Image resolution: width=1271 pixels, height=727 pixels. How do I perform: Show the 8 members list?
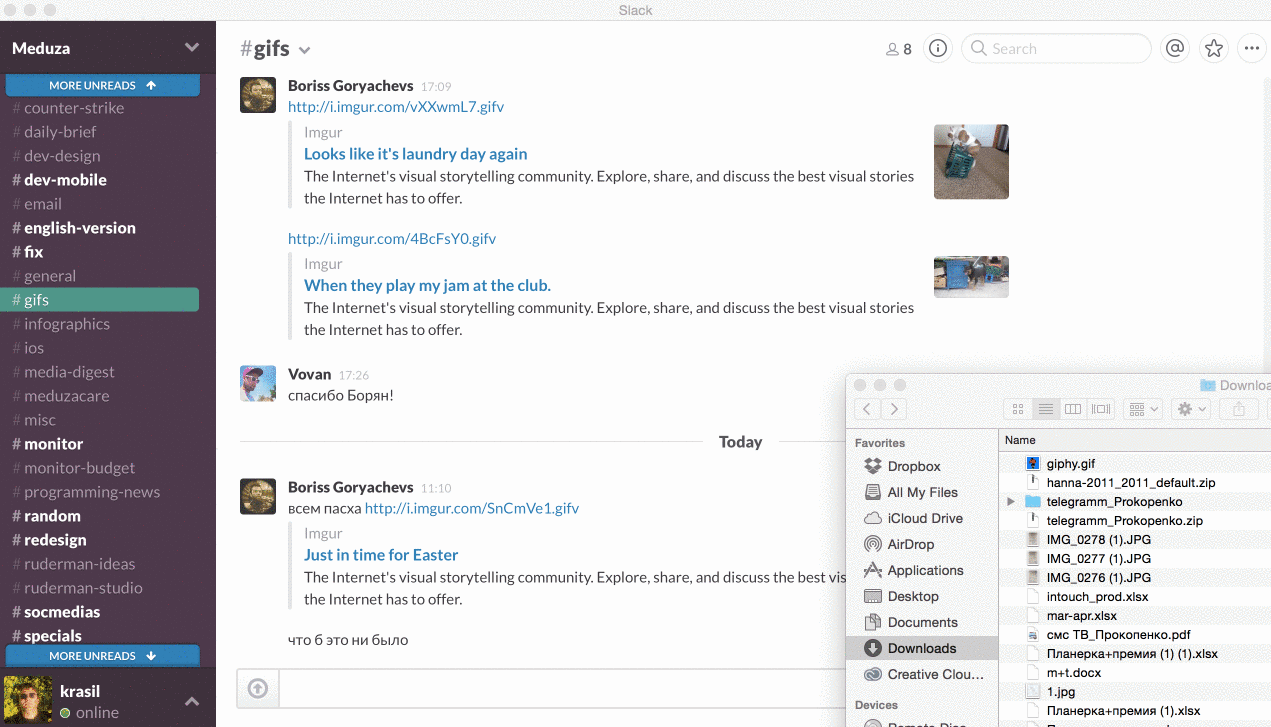click(x=898, y=49)
